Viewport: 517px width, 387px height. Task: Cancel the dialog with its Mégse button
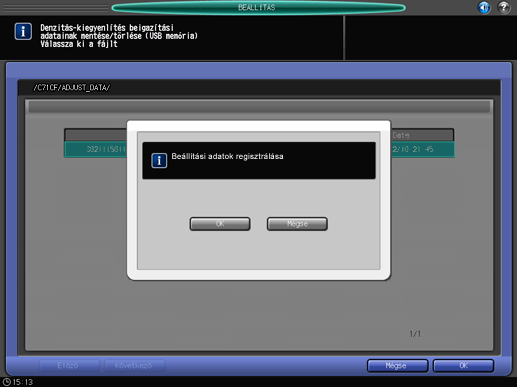pyautogui.click(x=297, y=224)
